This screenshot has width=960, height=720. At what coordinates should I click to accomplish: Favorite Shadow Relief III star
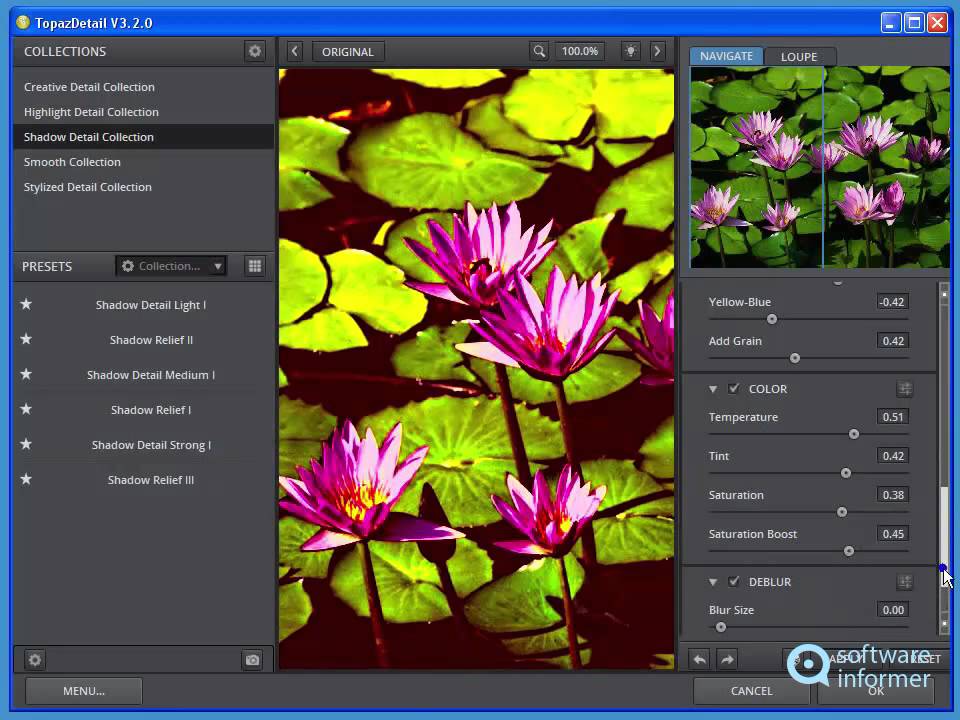26,479
